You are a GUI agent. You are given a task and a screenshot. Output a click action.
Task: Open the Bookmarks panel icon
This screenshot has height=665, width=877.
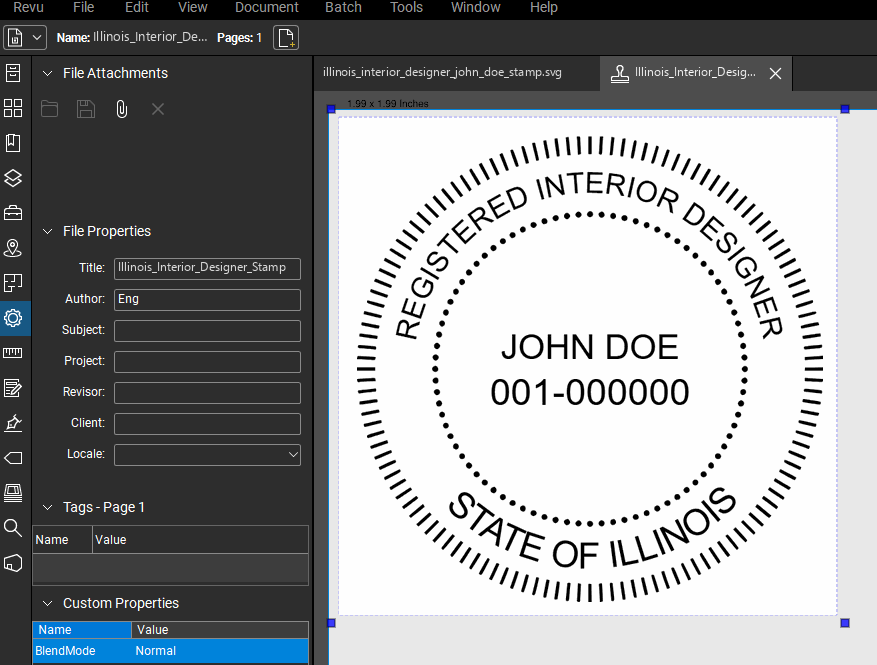tap(13, 143)
